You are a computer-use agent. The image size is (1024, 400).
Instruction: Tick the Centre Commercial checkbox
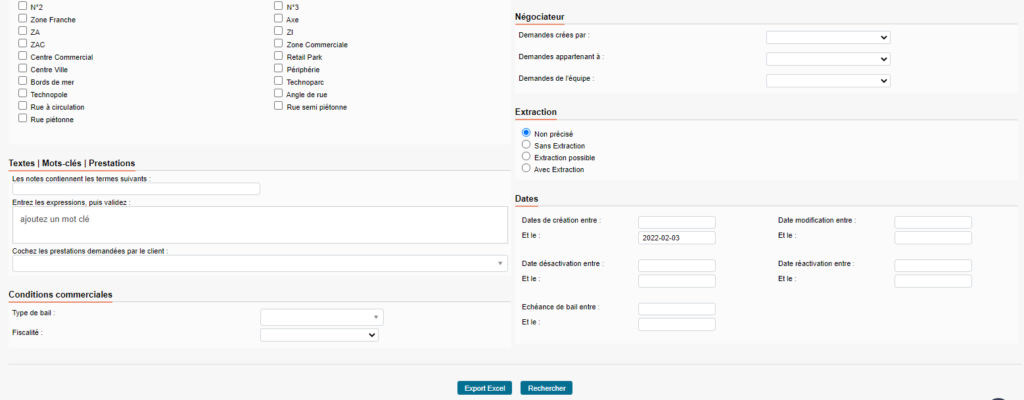(23, 57)
